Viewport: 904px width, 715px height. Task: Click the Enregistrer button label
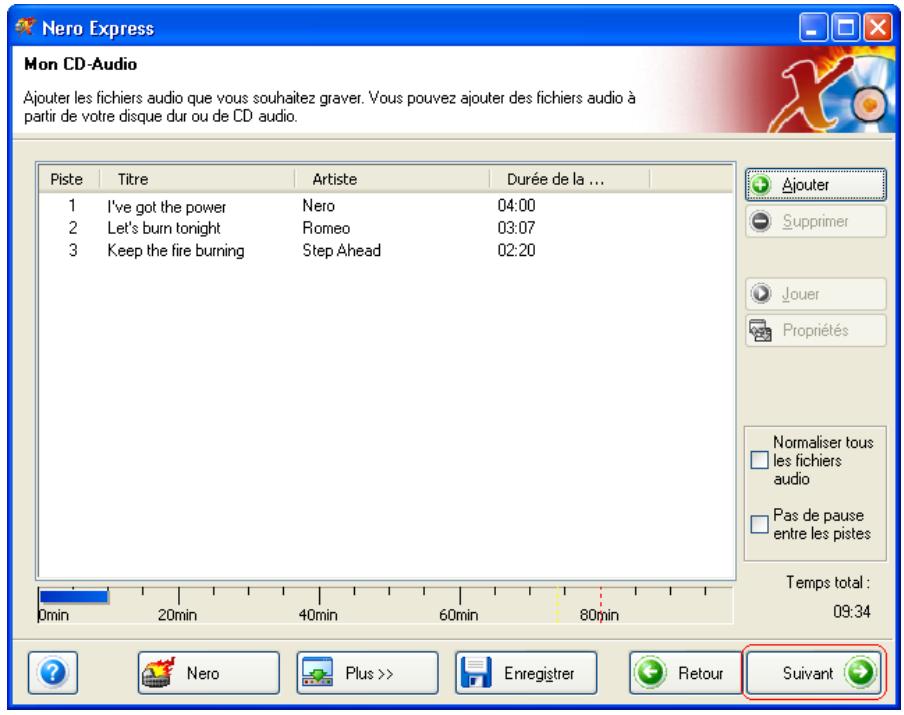(x=539, y=674)
